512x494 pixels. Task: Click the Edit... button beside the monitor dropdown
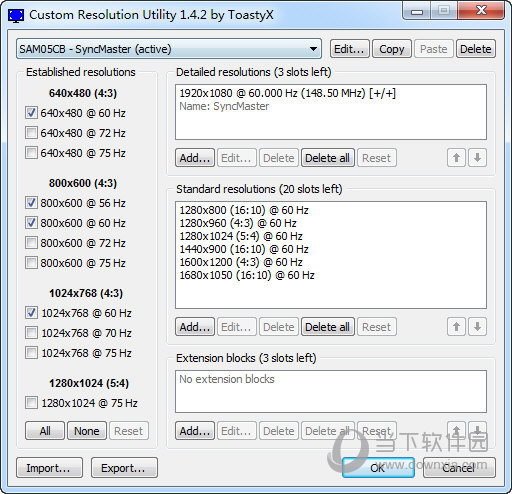pos(349,49)
